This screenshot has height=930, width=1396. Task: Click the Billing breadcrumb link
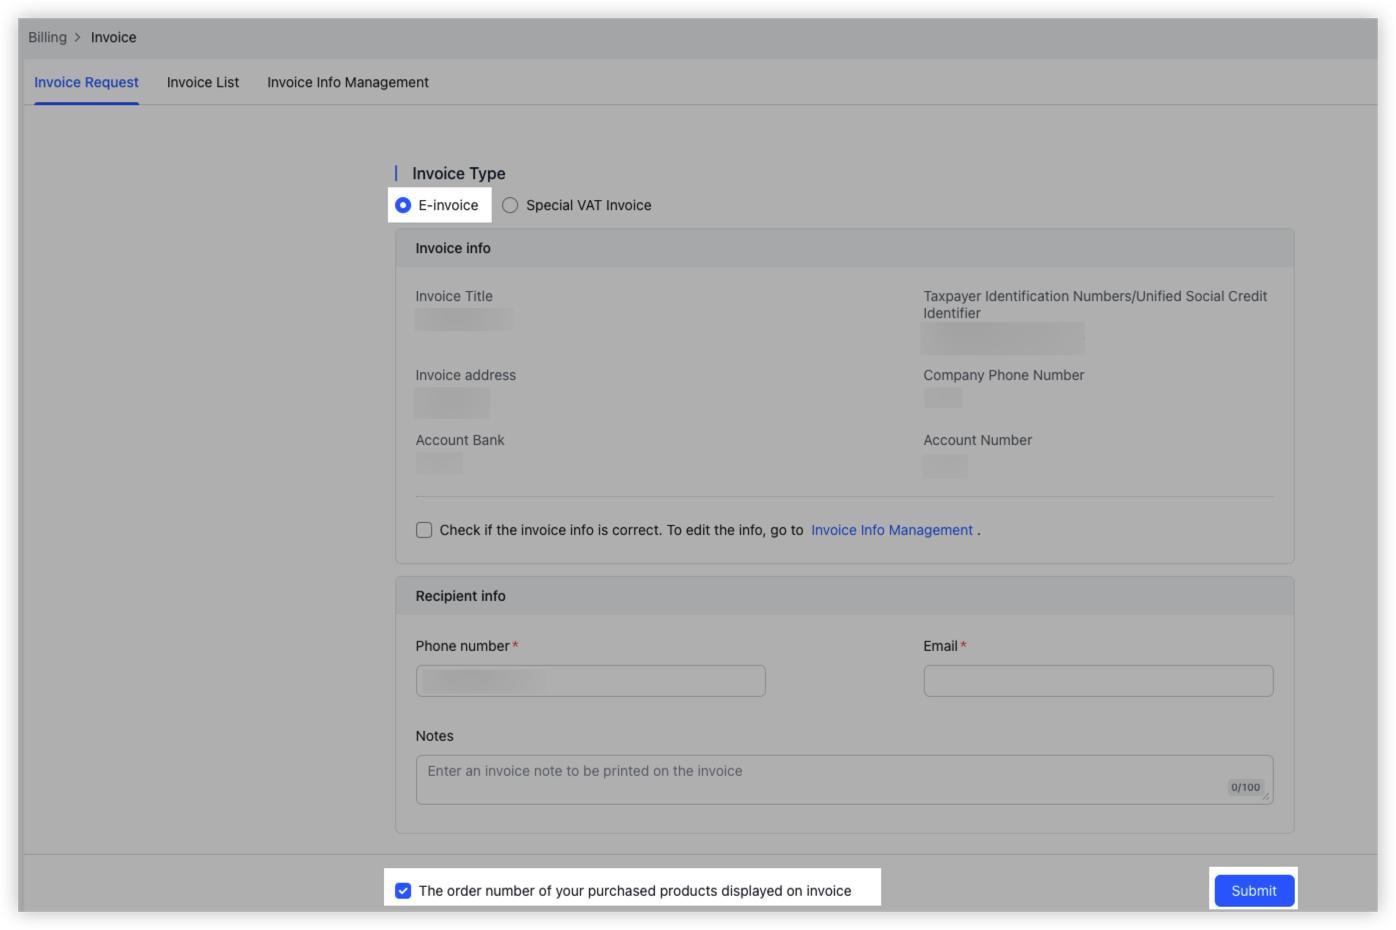(47, 37)
